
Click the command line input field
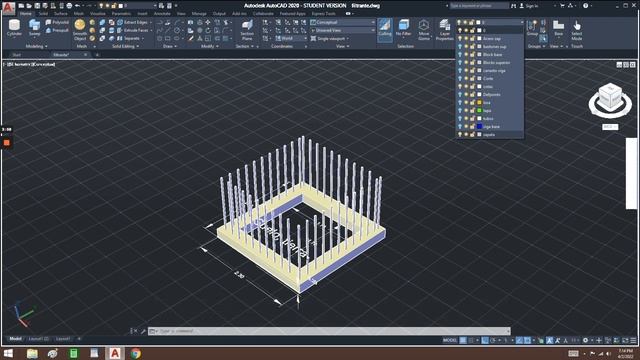329,331
